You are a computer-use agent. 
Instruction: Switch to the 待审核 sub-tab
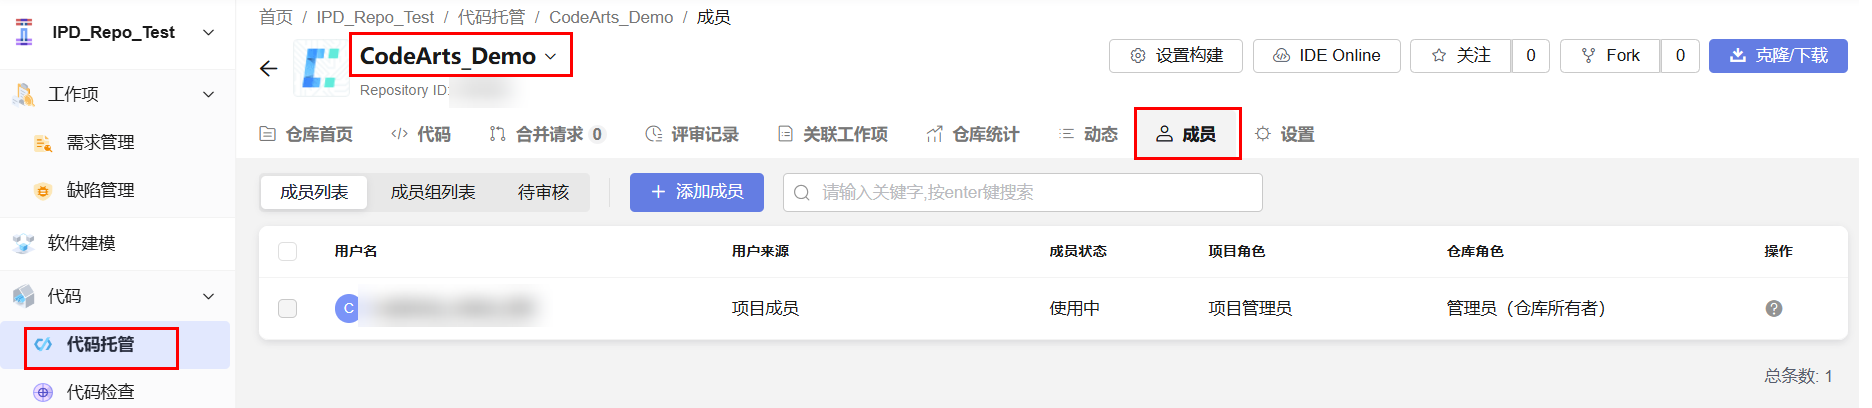click(544, 192)
